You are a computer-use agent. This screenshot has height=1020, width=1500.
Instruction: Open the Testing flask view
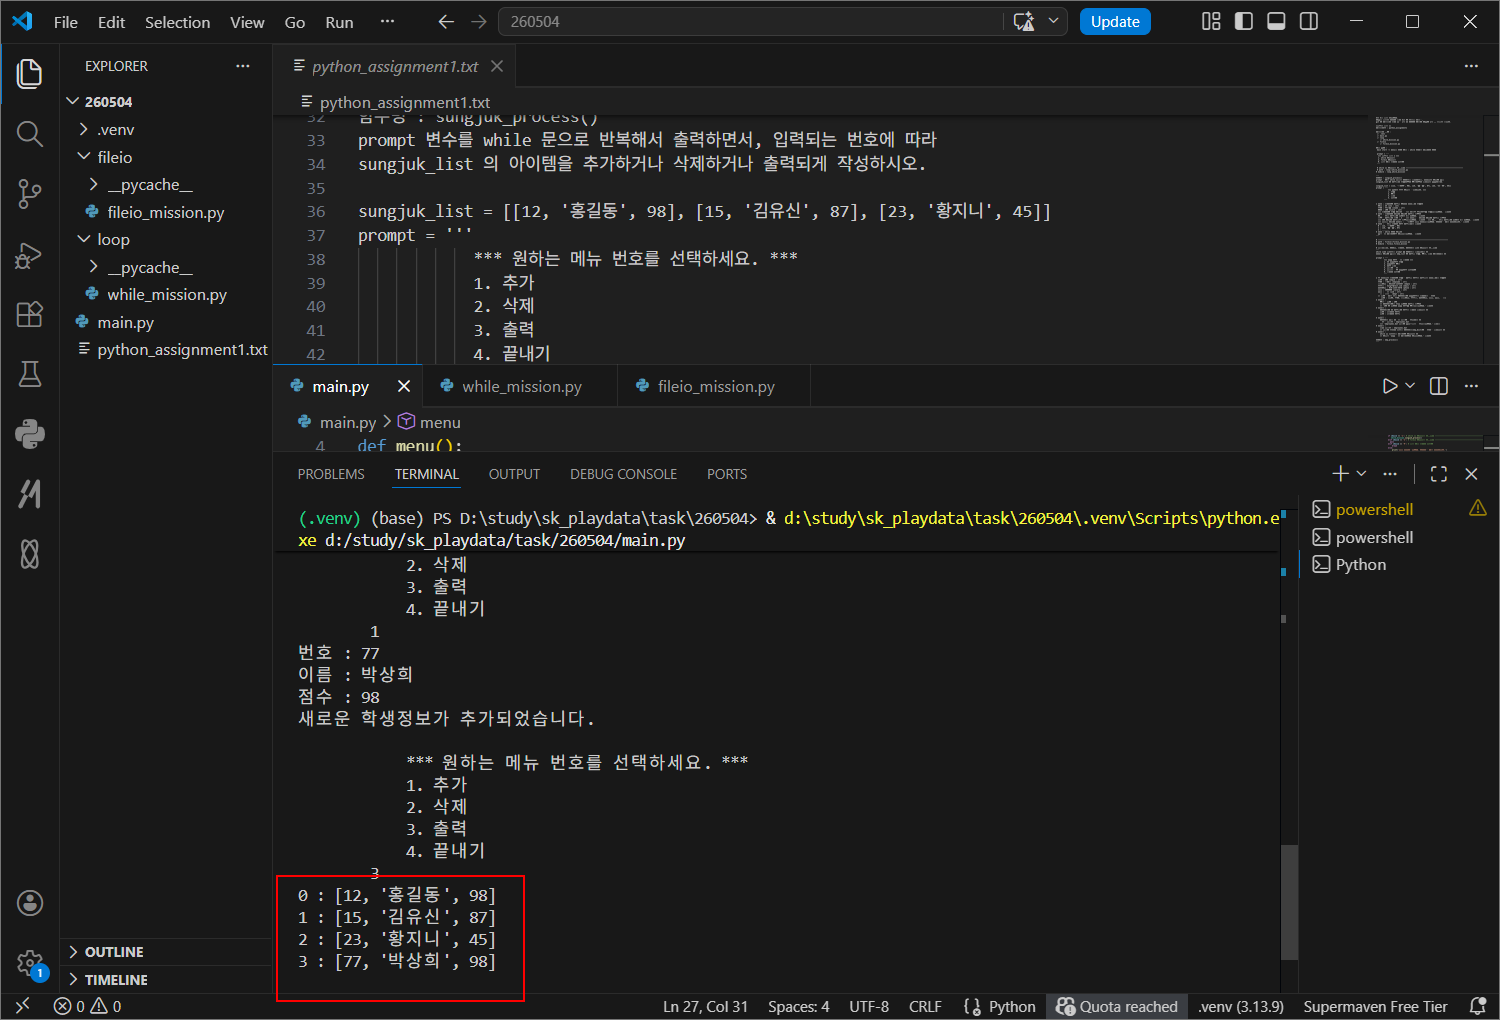click(x=30, y=374)
